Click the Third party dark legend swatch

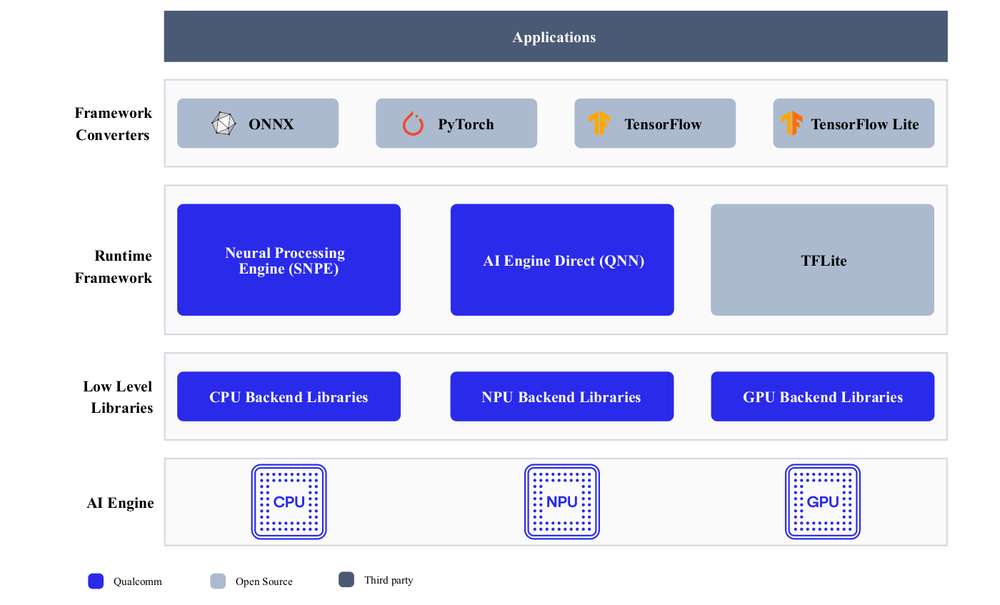coord(346,579)
